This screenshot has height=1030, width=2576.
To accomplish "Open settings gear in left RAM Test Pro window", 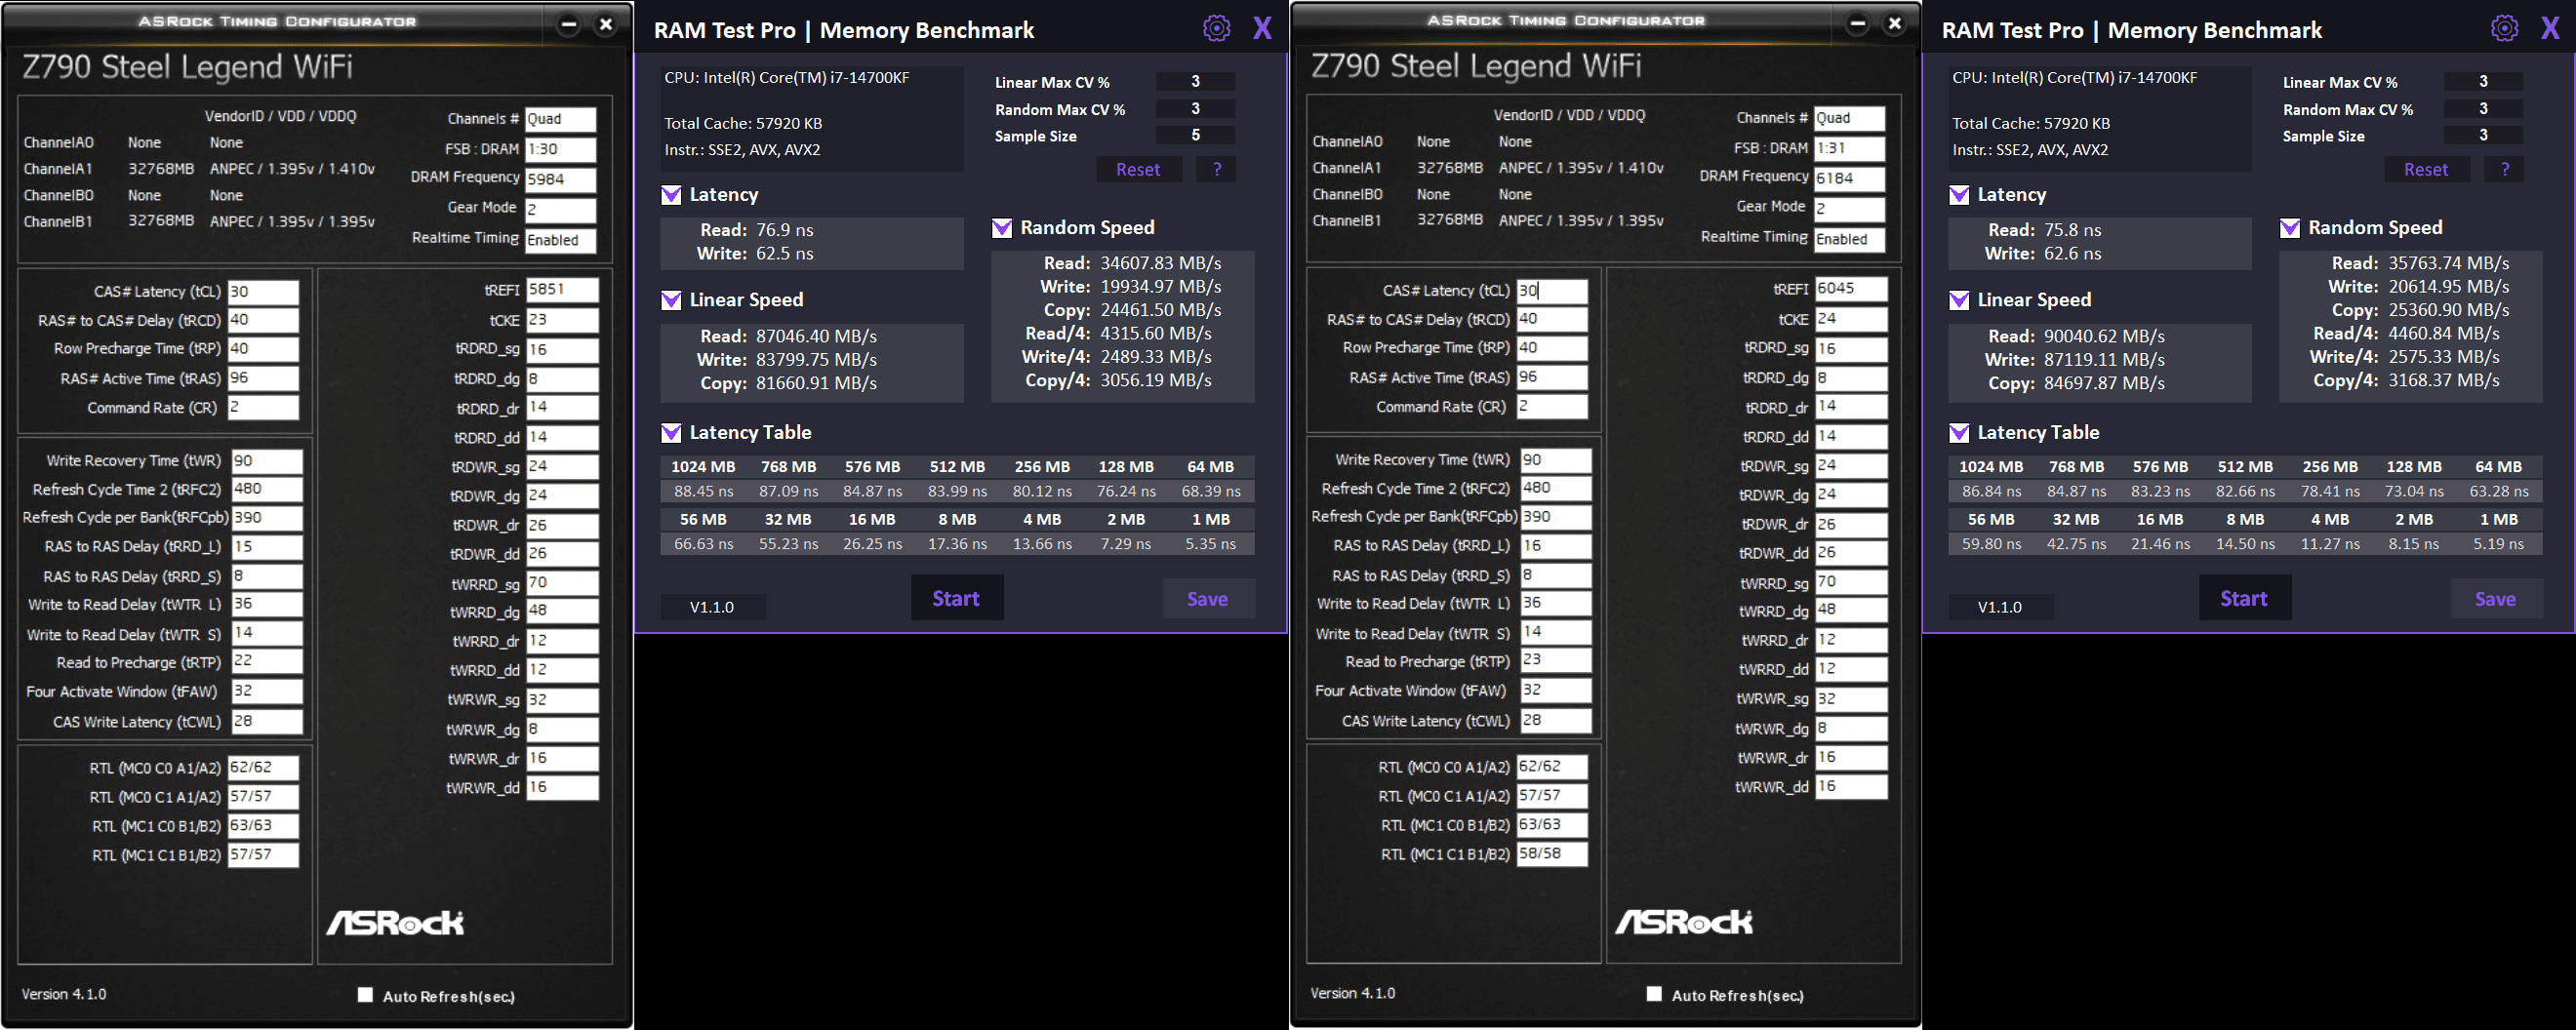I will (1216, 28).
